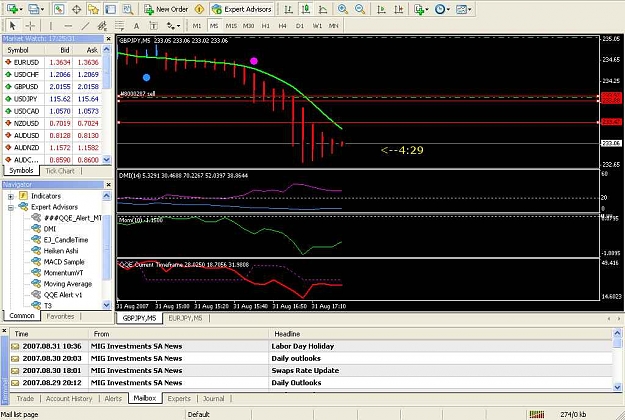625x420 pixels.
Task: Toggle D1 timeframe button
Action: click(x=300, y=26)
